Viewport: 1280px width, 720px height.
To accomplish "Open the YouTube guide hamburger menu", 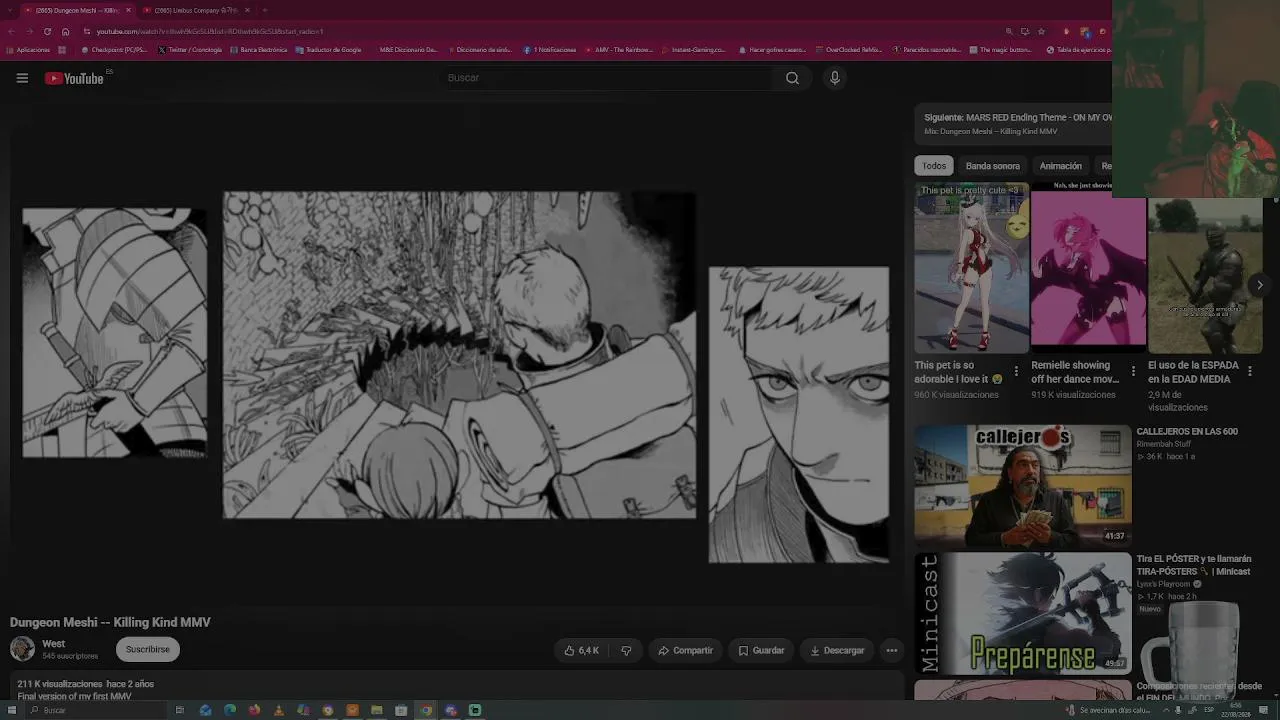I will click(x=22, y=78).
